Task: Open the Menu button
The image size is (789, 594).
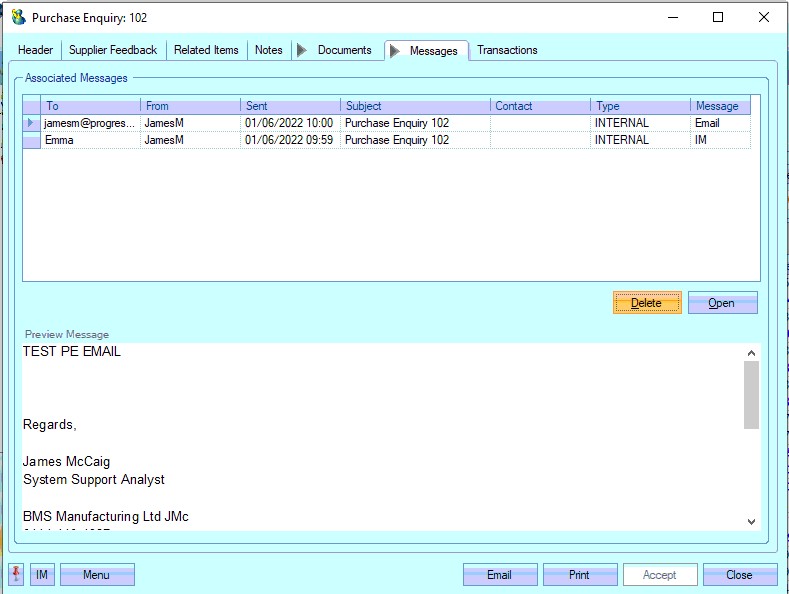Action: 96,575
